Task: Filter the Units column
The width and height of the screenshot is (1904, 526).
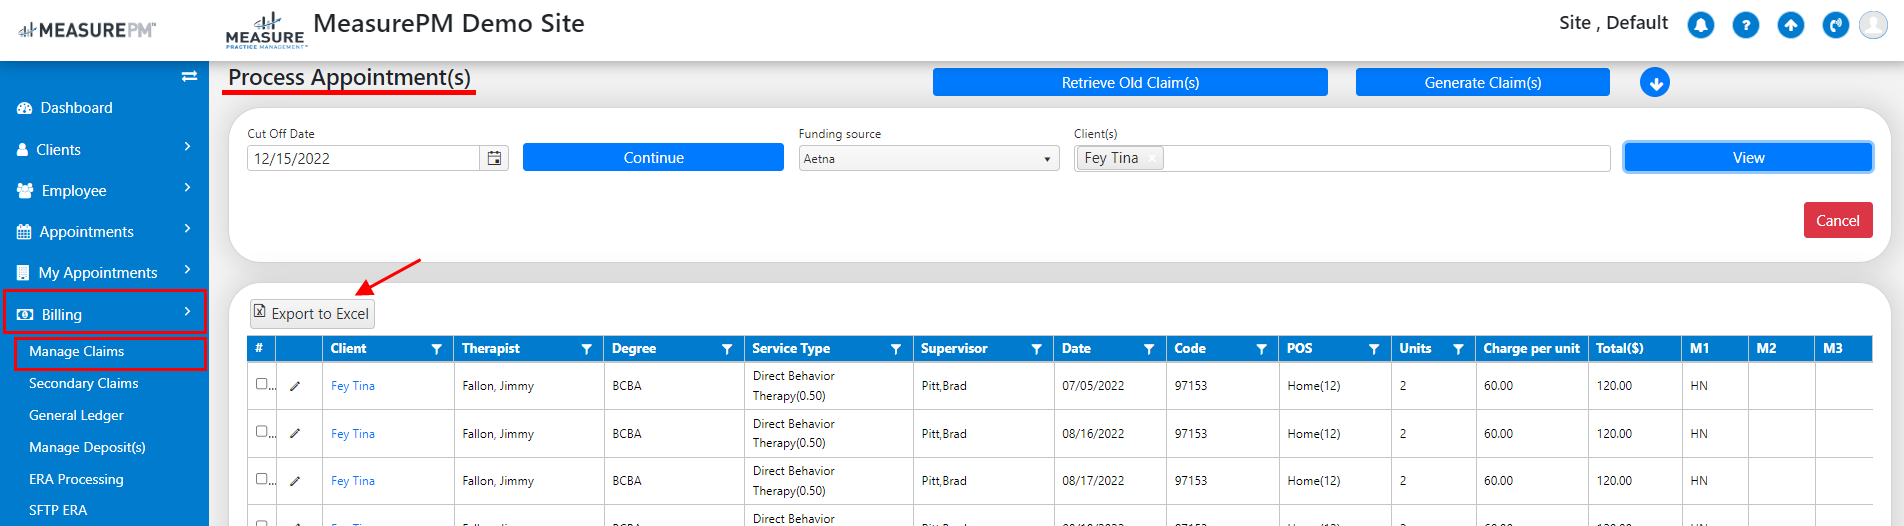Action: click(1458, 349)
